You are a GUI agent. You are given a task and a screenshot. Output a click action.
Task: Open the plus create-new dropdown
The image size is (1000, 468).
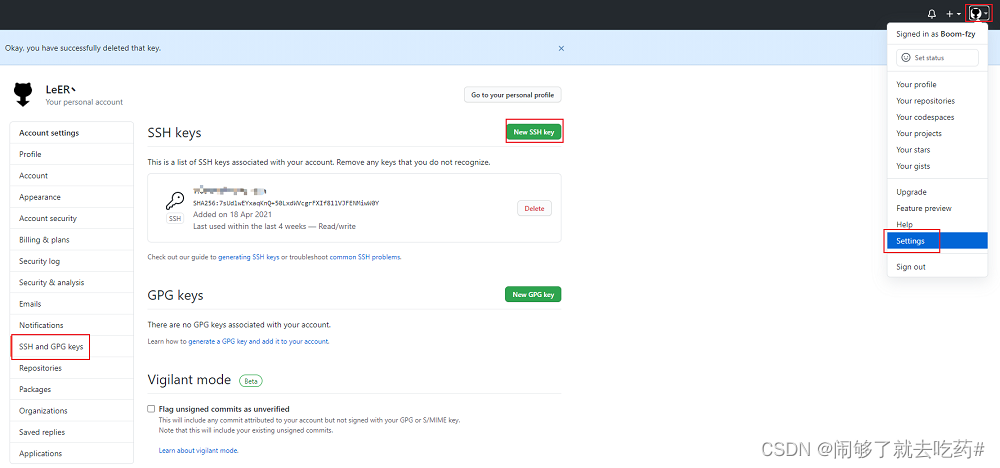953,13
